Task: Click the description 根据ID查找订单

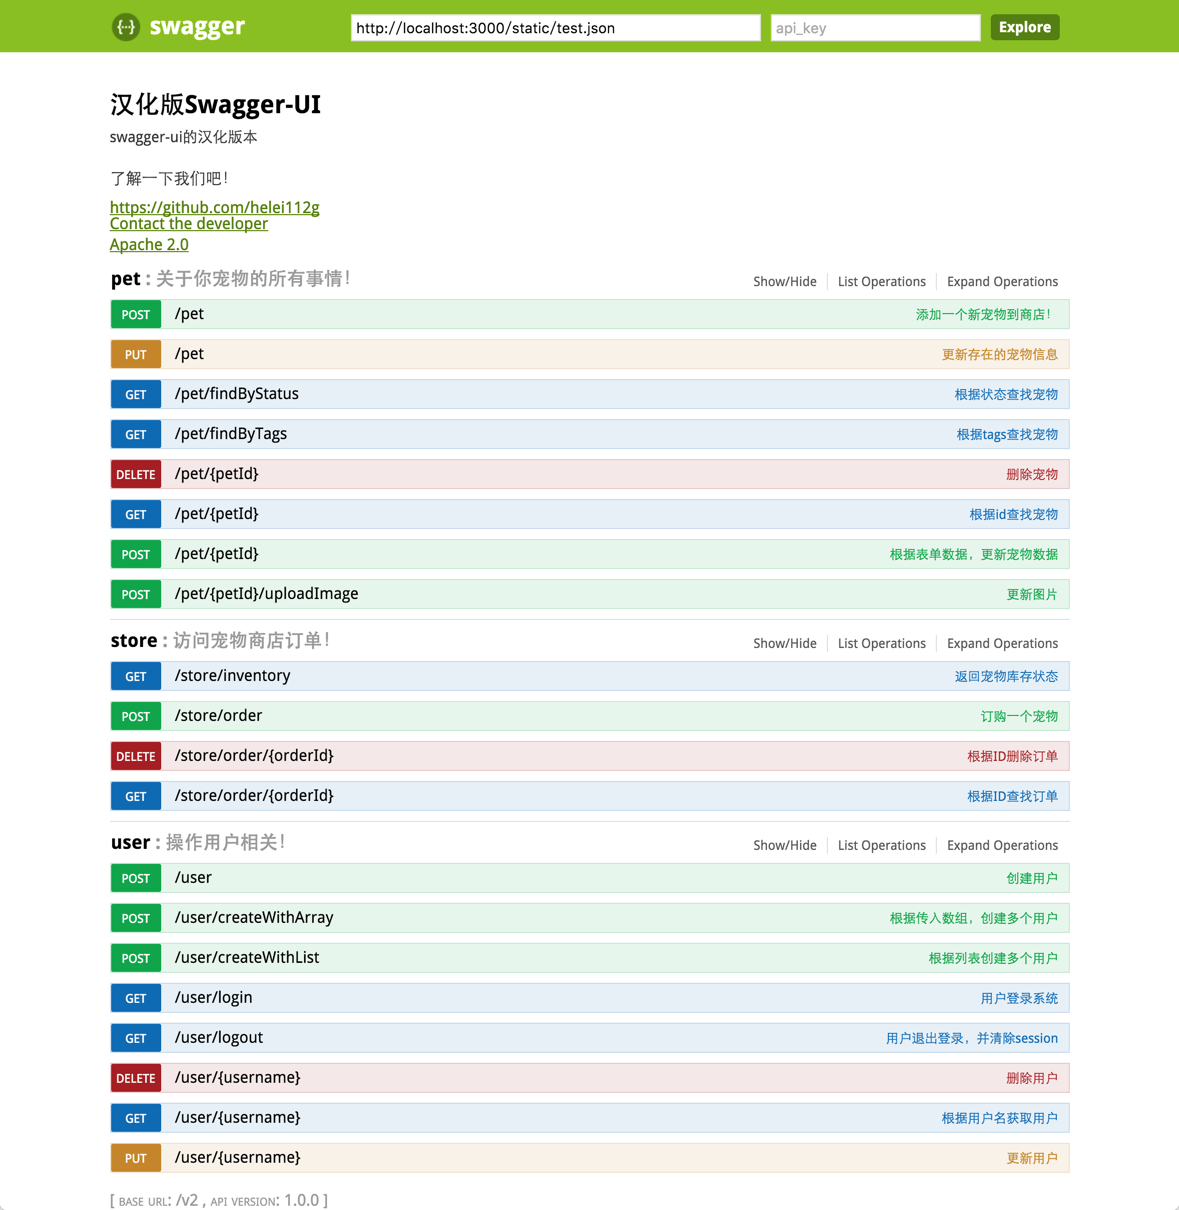Action: pyautogui.click(x=1012, y=796)
